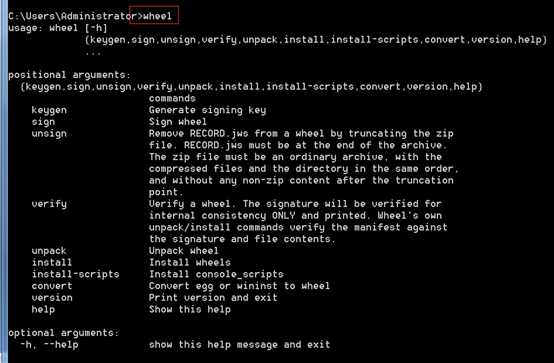Click the 'Install console_scripts' description
Screen dimensions: 554x363
tap(216, 274)
